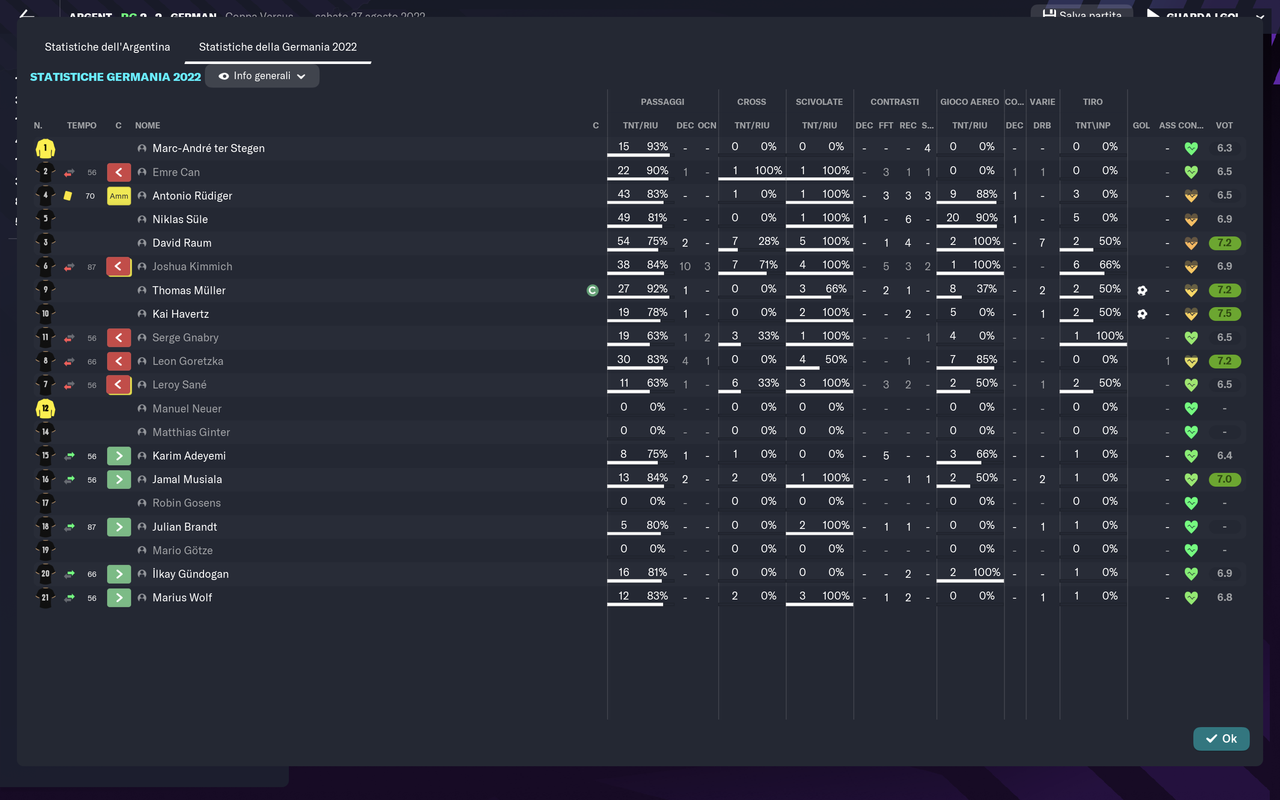Click Matthias Ginter's shirt number 14
Screen dimensions: 1280x800
point(44,432)
